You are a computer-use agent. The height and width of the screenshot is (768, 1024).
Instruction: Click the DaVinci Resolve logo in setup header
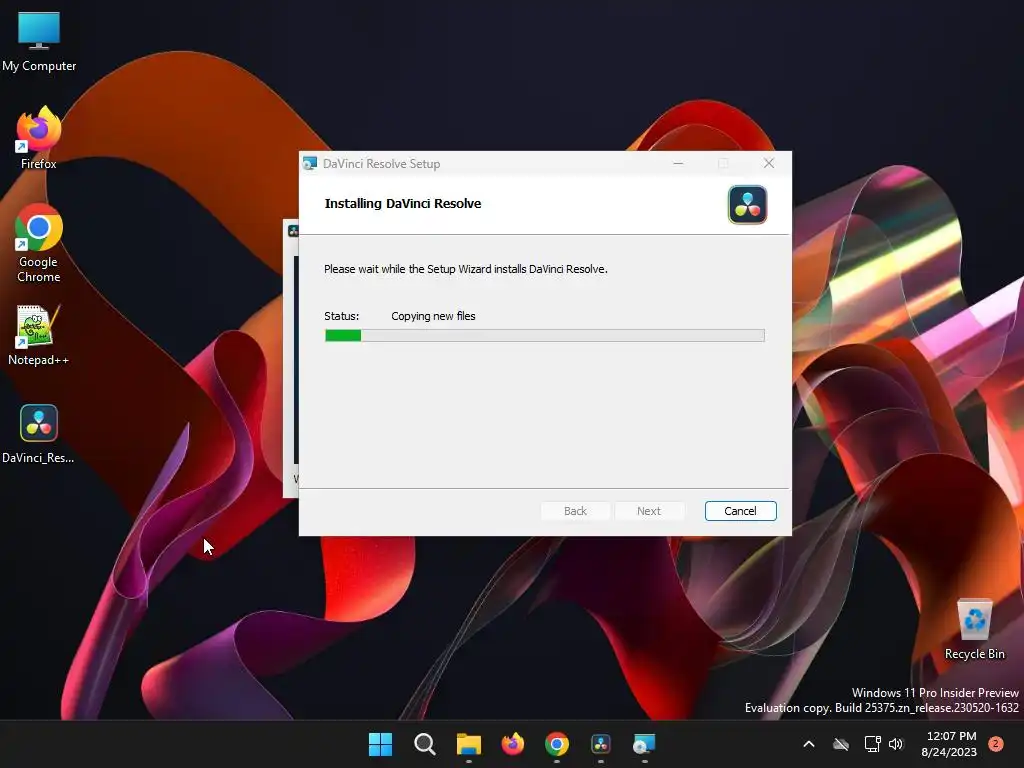[748, 205]
